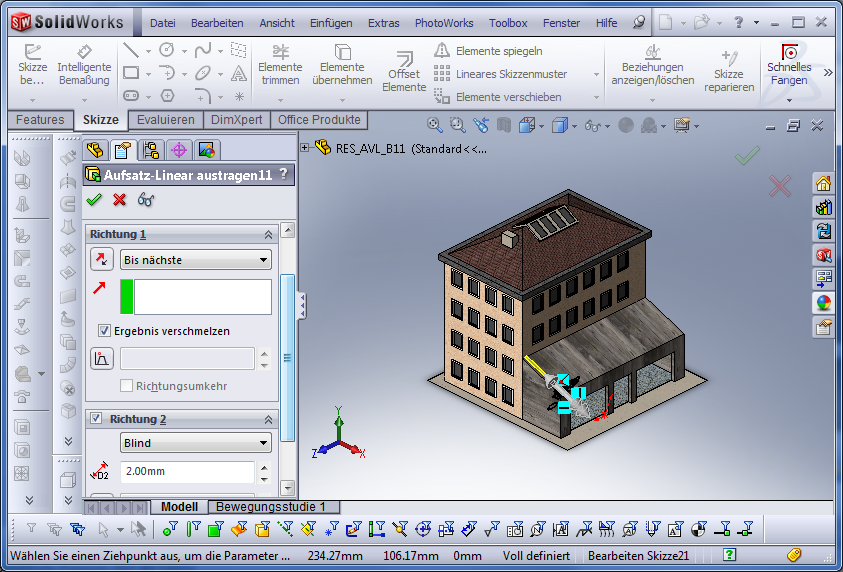Click the Offset Elemente tool
Image resolution: width=843 pixels, height=572 pixels.
404,72
